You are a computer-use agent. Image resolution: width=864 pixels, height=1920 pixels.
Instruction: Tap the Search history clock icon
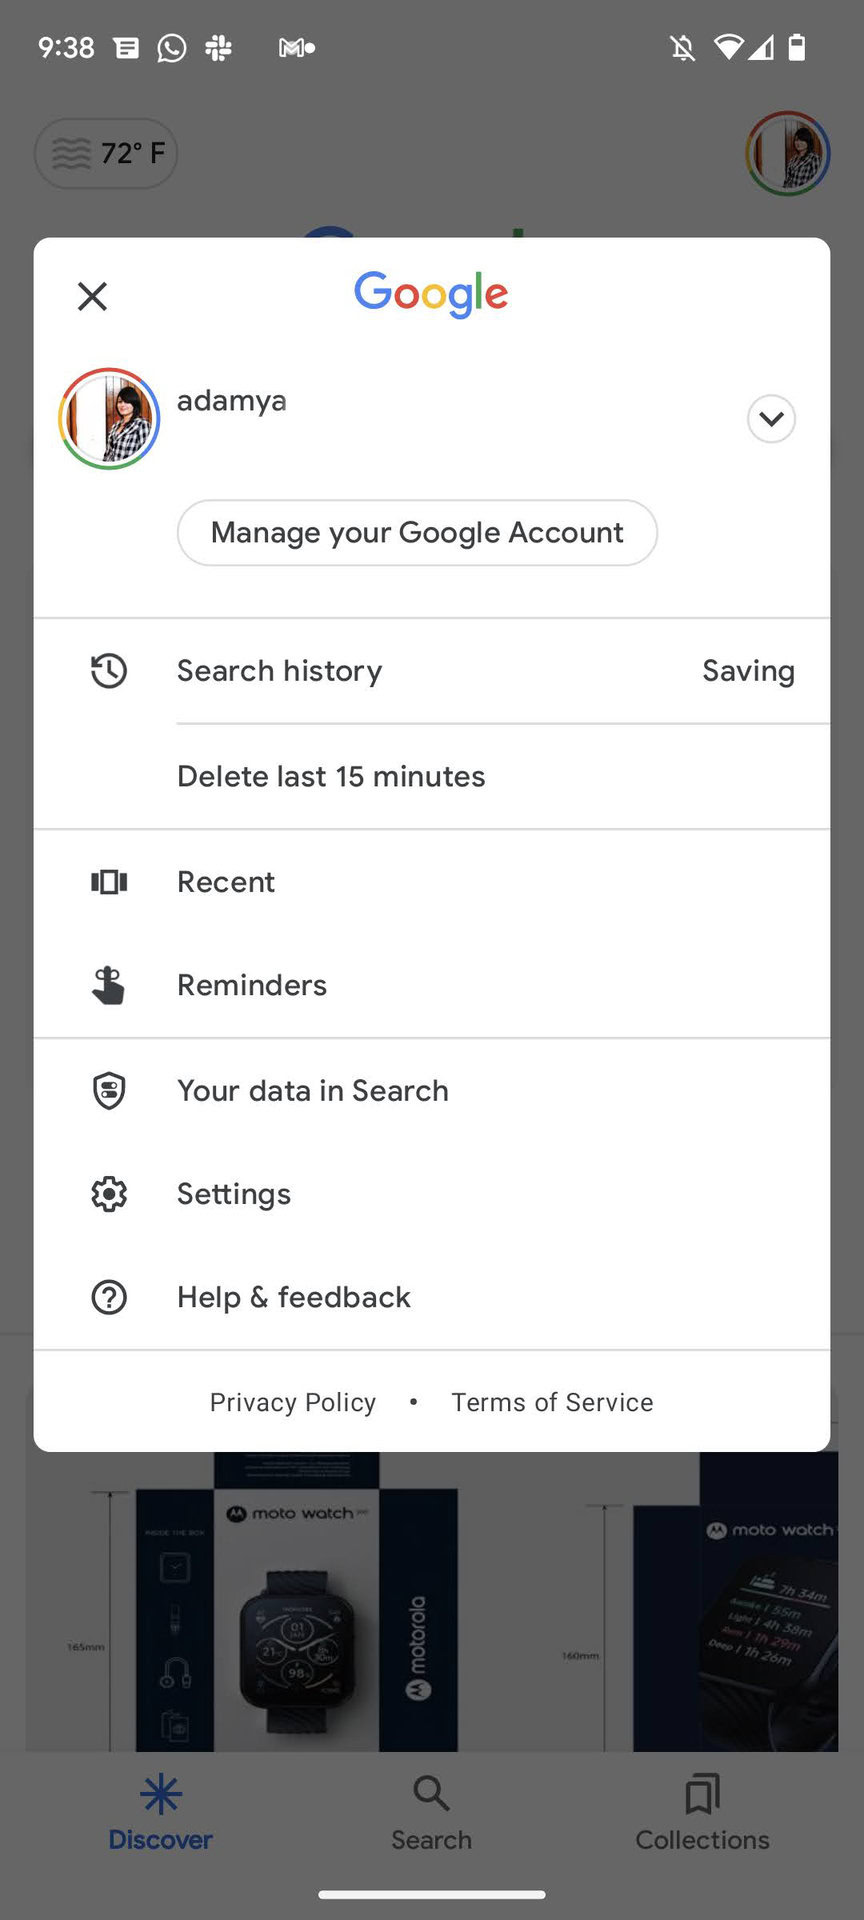(109, 671)
